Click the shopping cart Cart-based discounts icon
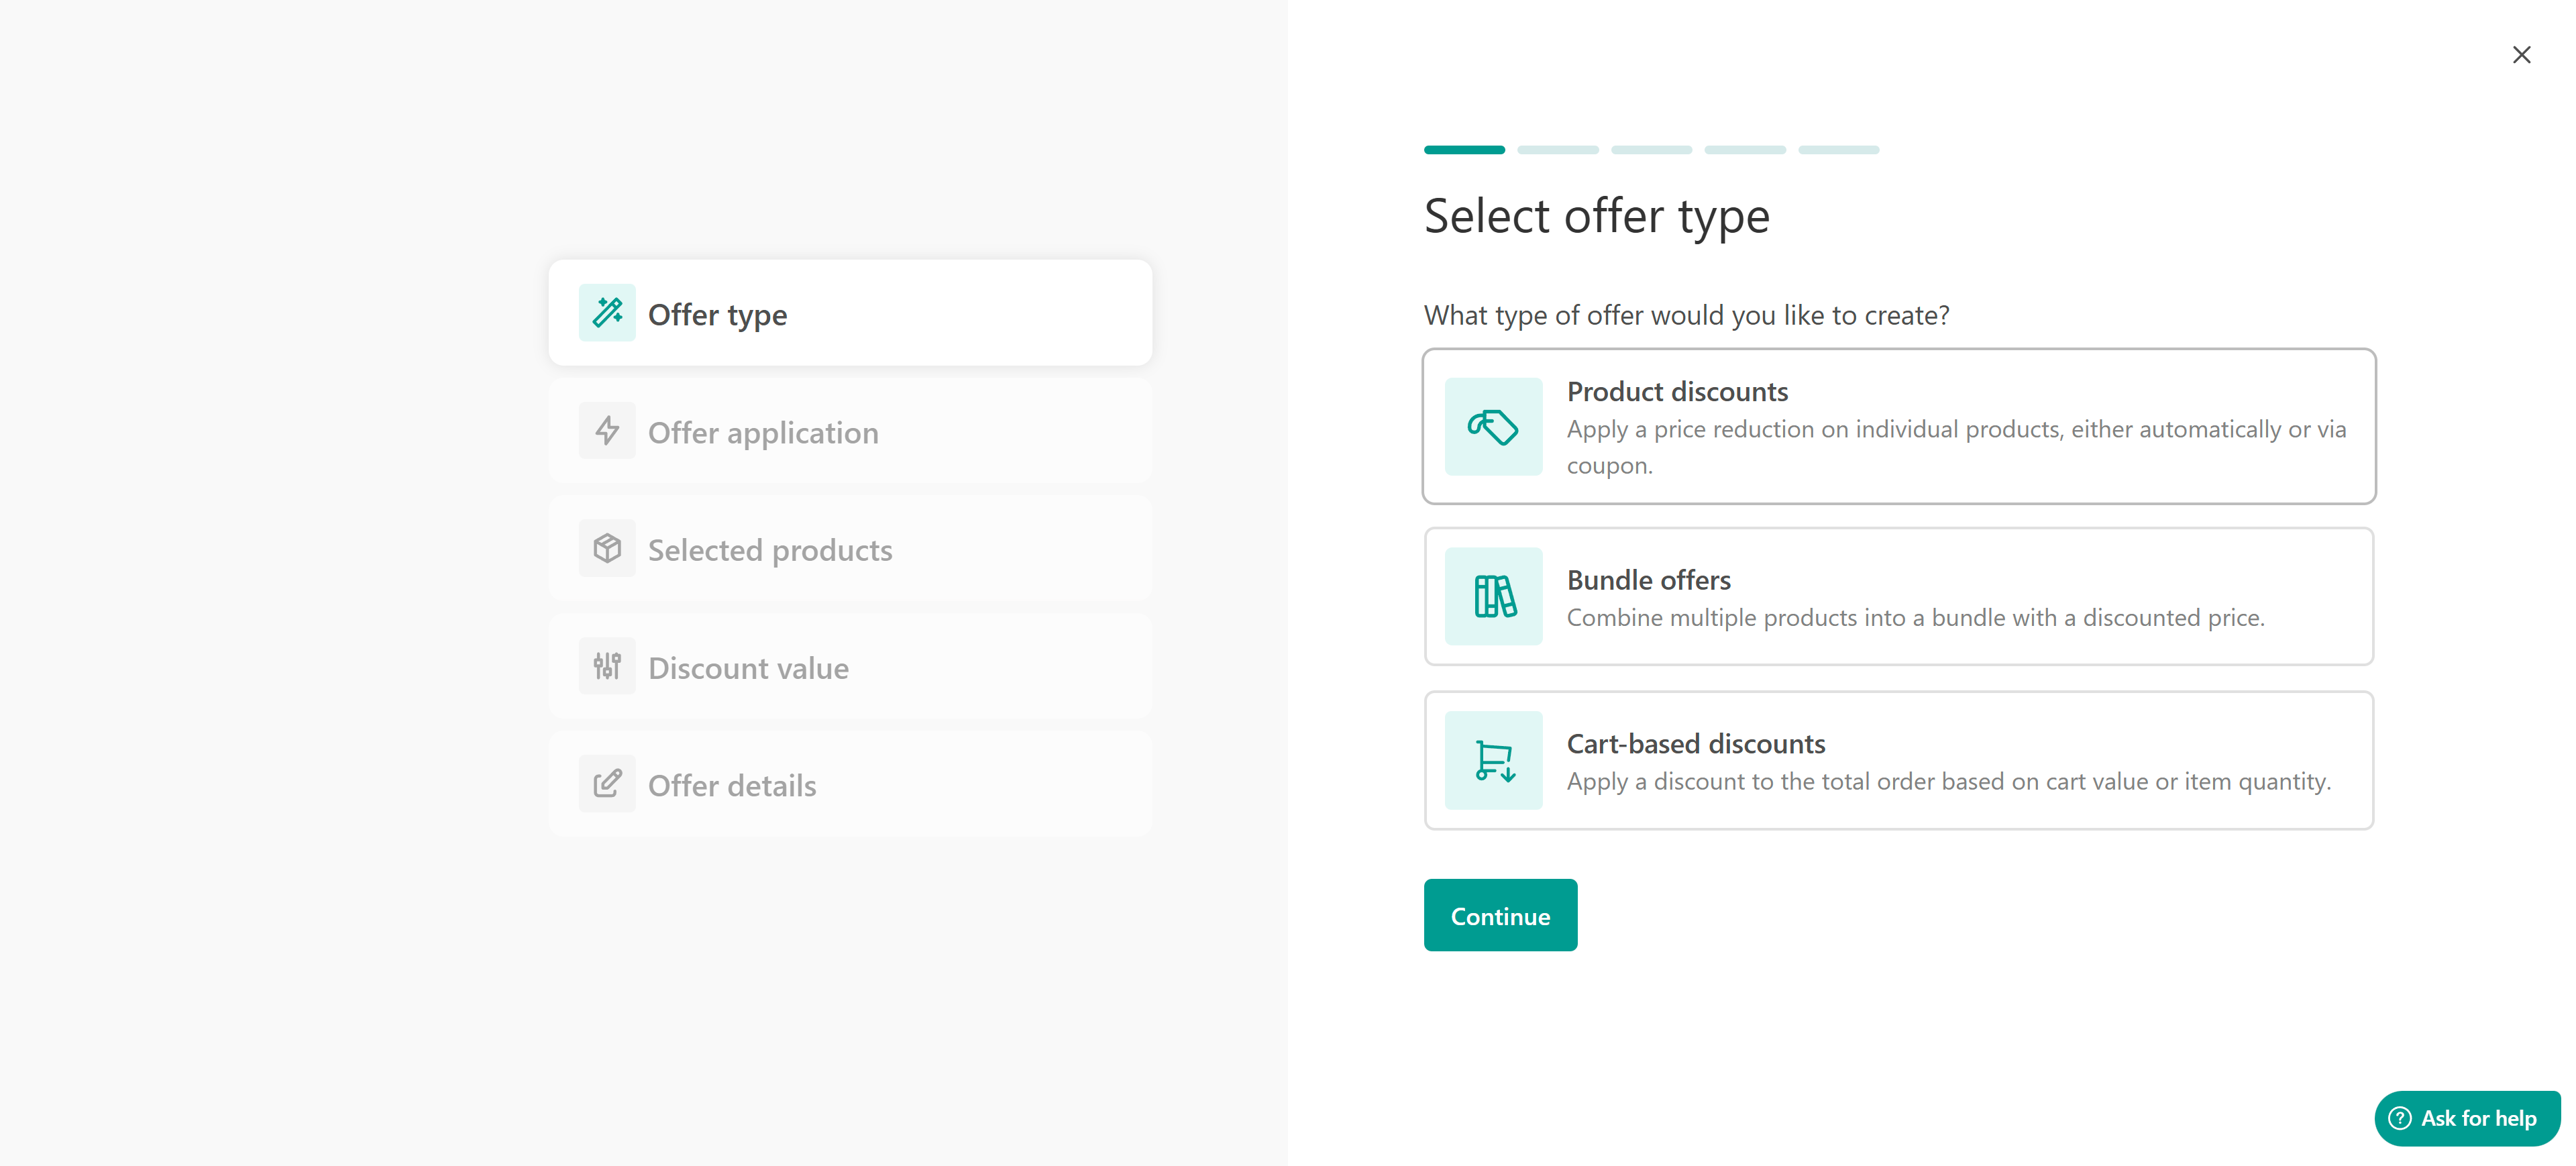 click(1493, 760)
